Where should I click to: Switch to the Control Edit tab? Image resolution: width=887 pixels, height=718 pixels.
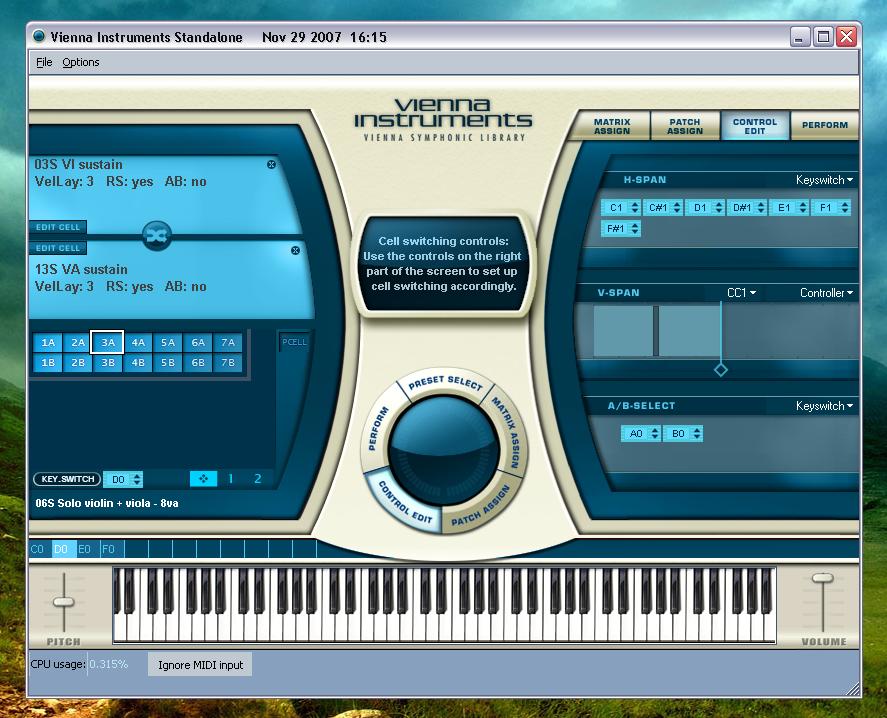(755, 126)
